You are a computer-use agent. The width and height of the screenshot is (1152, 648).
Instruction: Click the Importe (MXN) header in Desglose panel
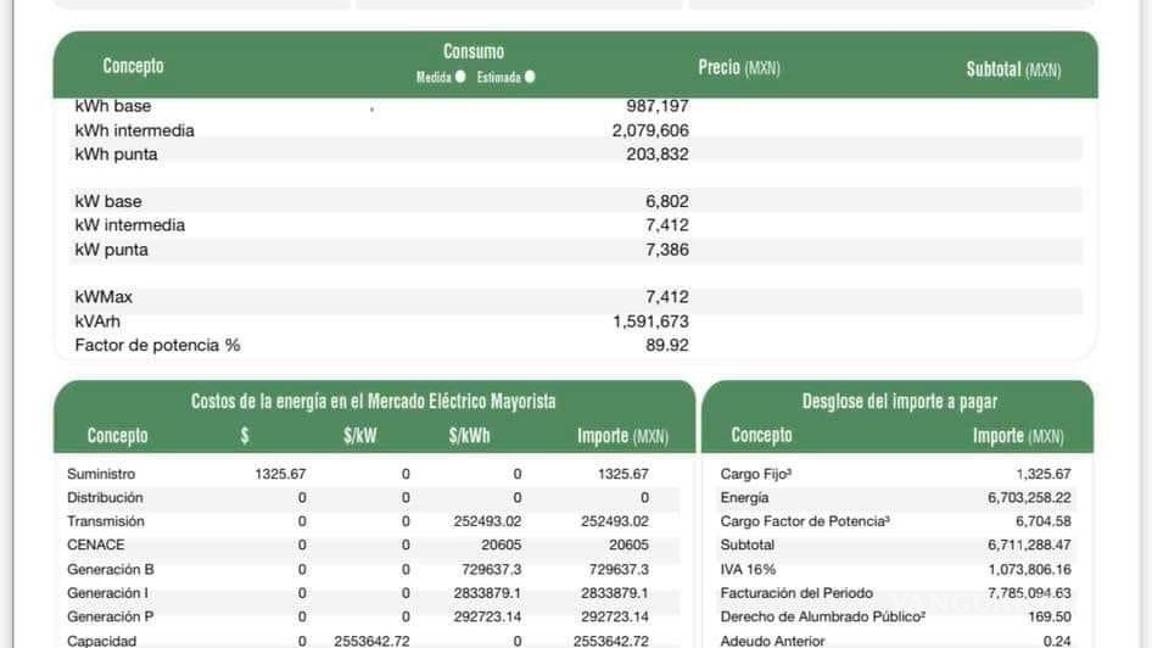click(x=1020, y=436)
